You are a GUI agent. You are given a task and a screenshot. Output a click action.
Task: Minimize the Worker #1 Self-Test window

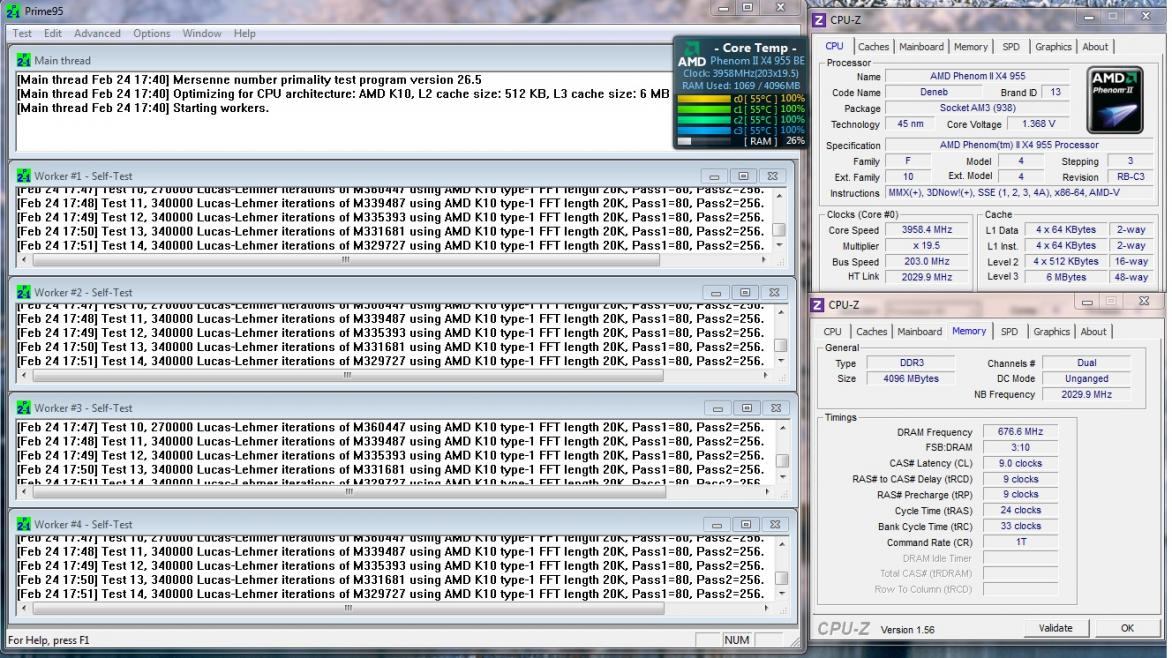click(x=714, y=176)
